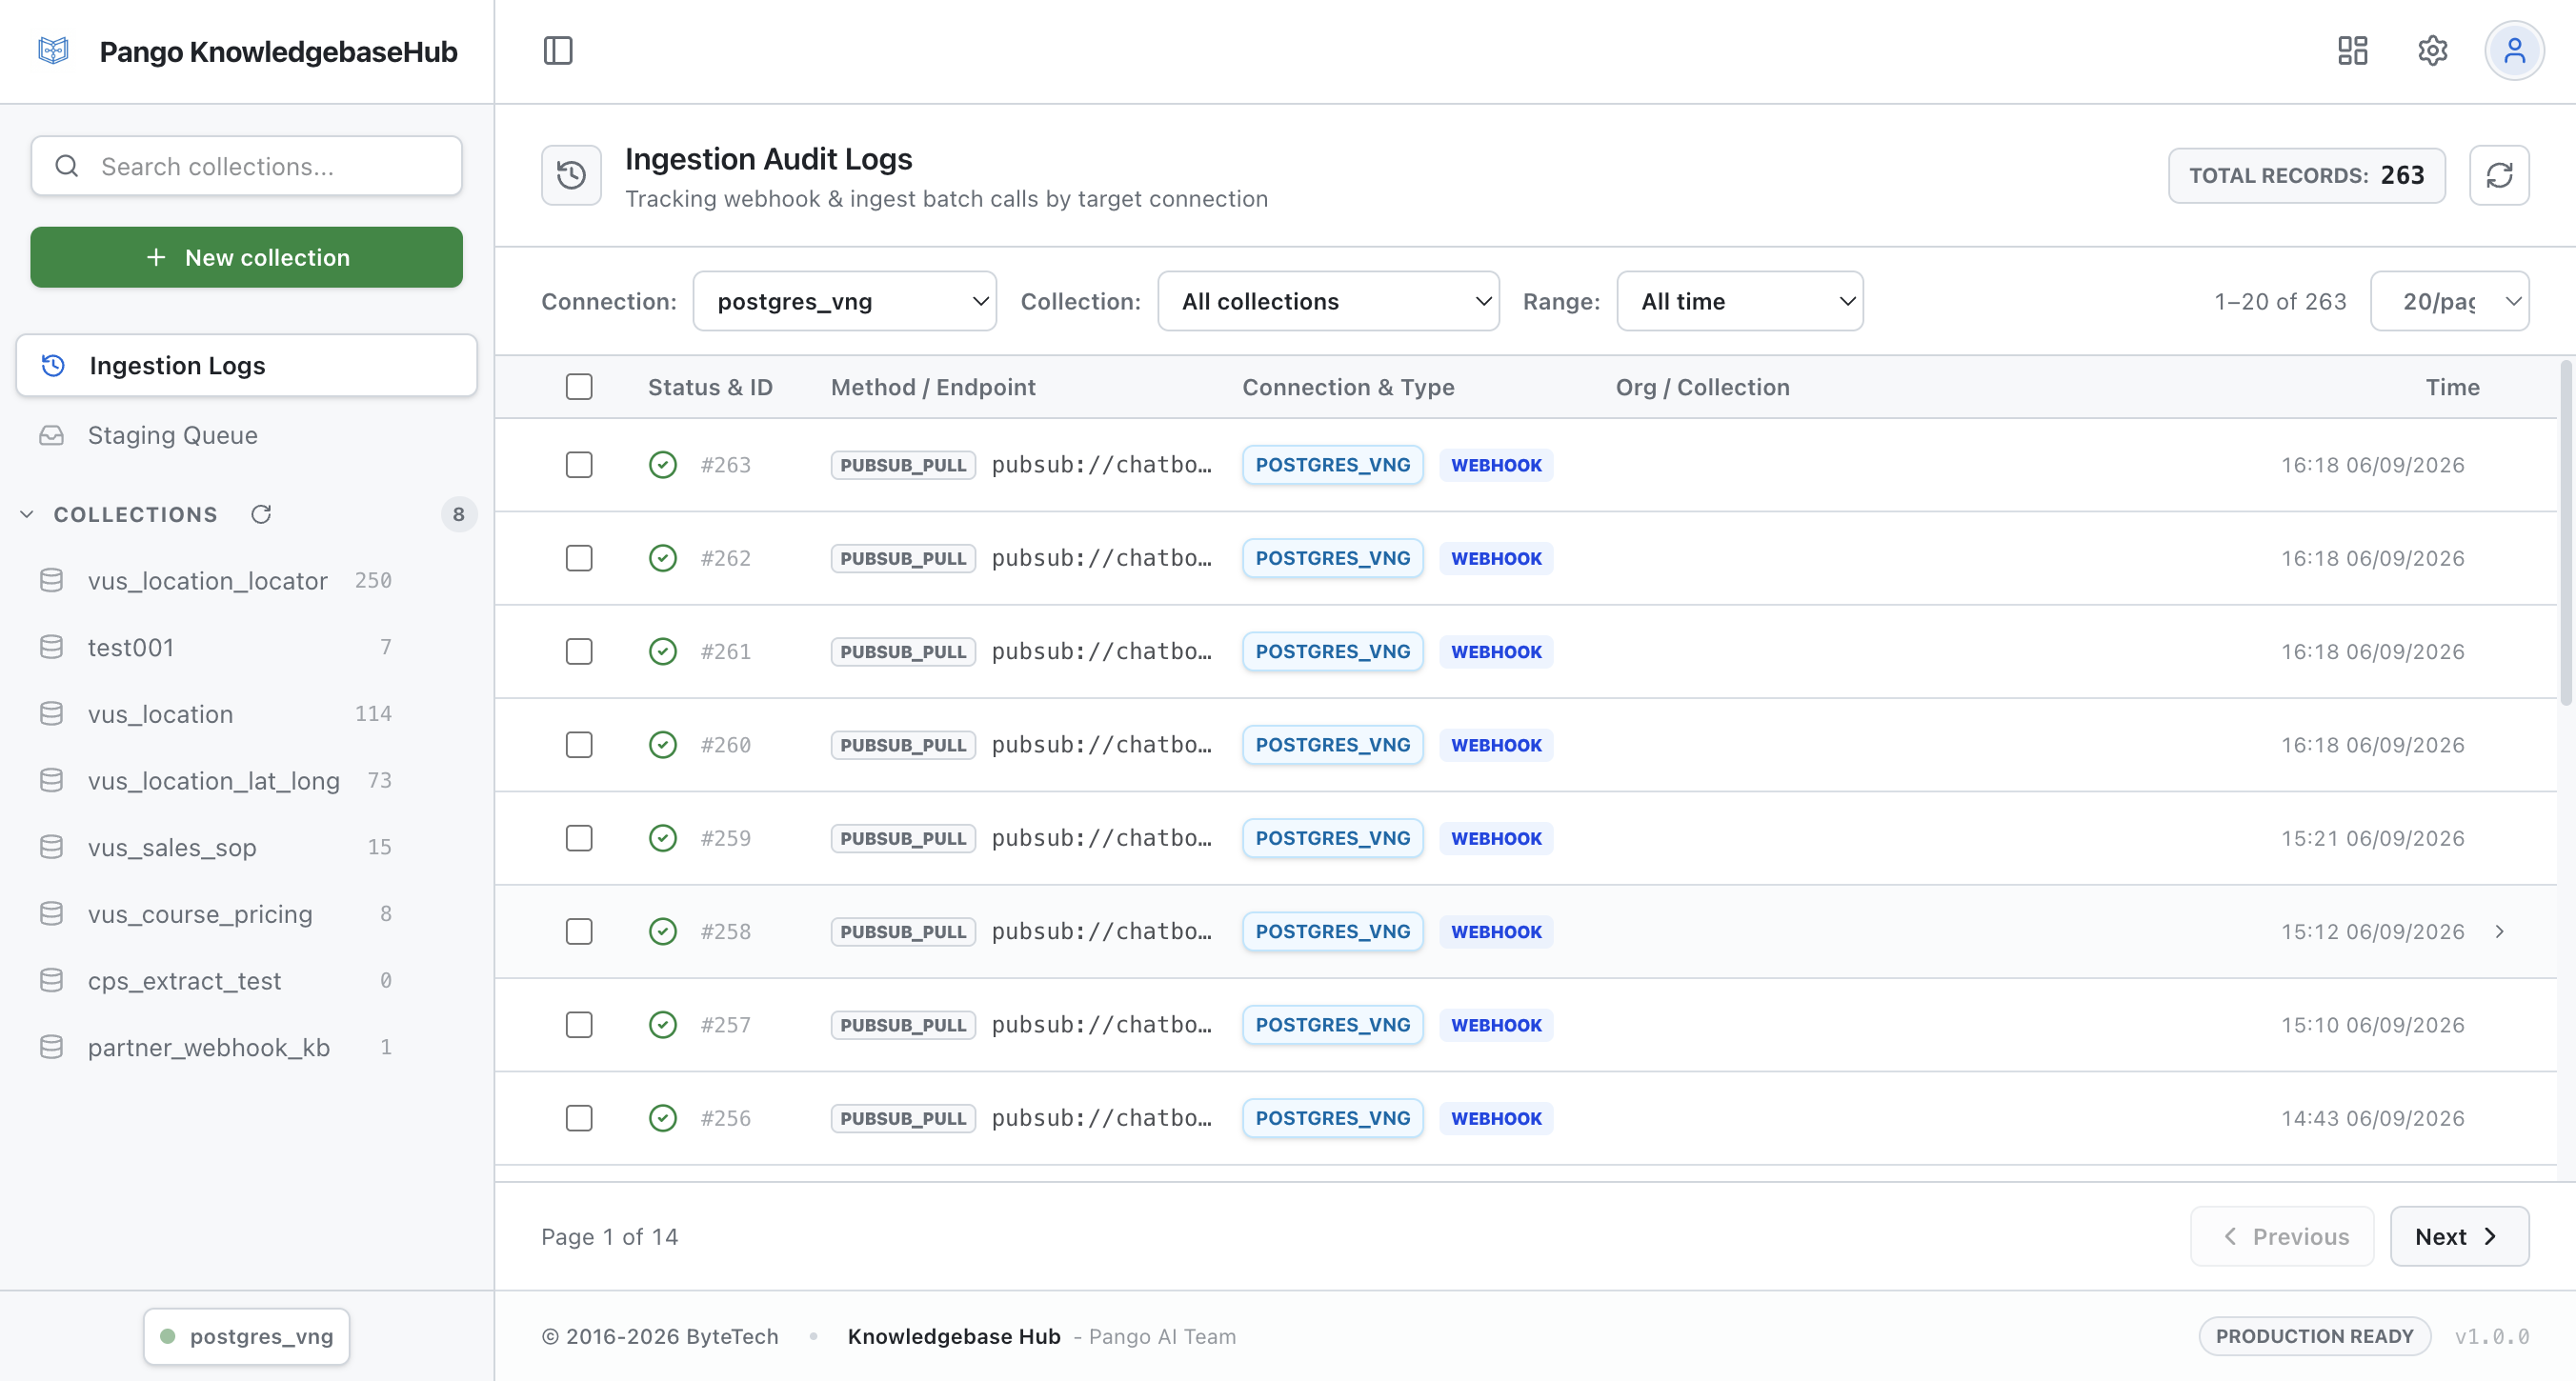Open the vus_location collection
Image resolution: width=2576 pixels, height=1381 pixels.
(x=246, y=714)
